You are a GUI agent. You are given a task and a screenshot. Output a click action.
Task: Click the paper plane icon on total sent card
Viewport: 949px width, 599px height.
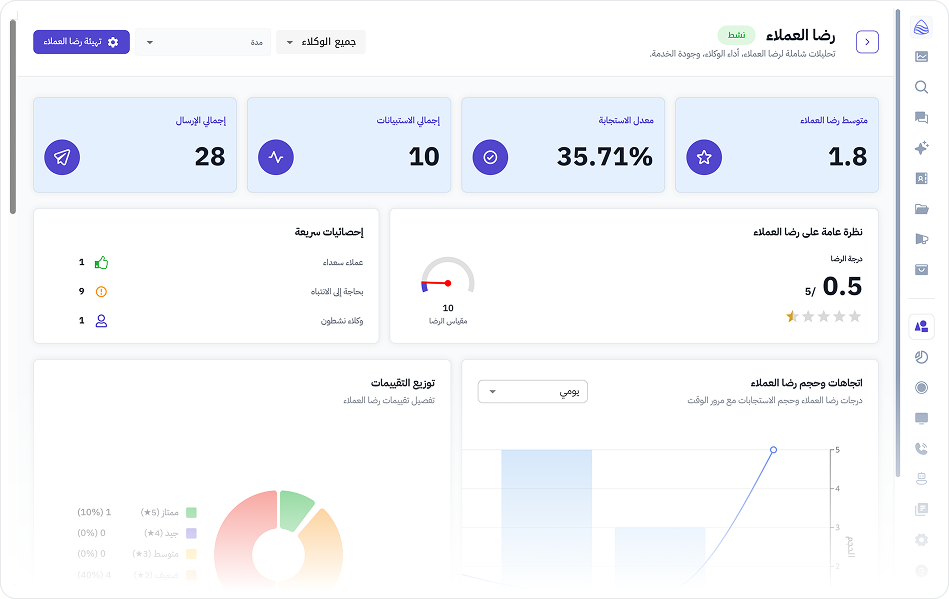pyautogui.click(x=62, y=157)
